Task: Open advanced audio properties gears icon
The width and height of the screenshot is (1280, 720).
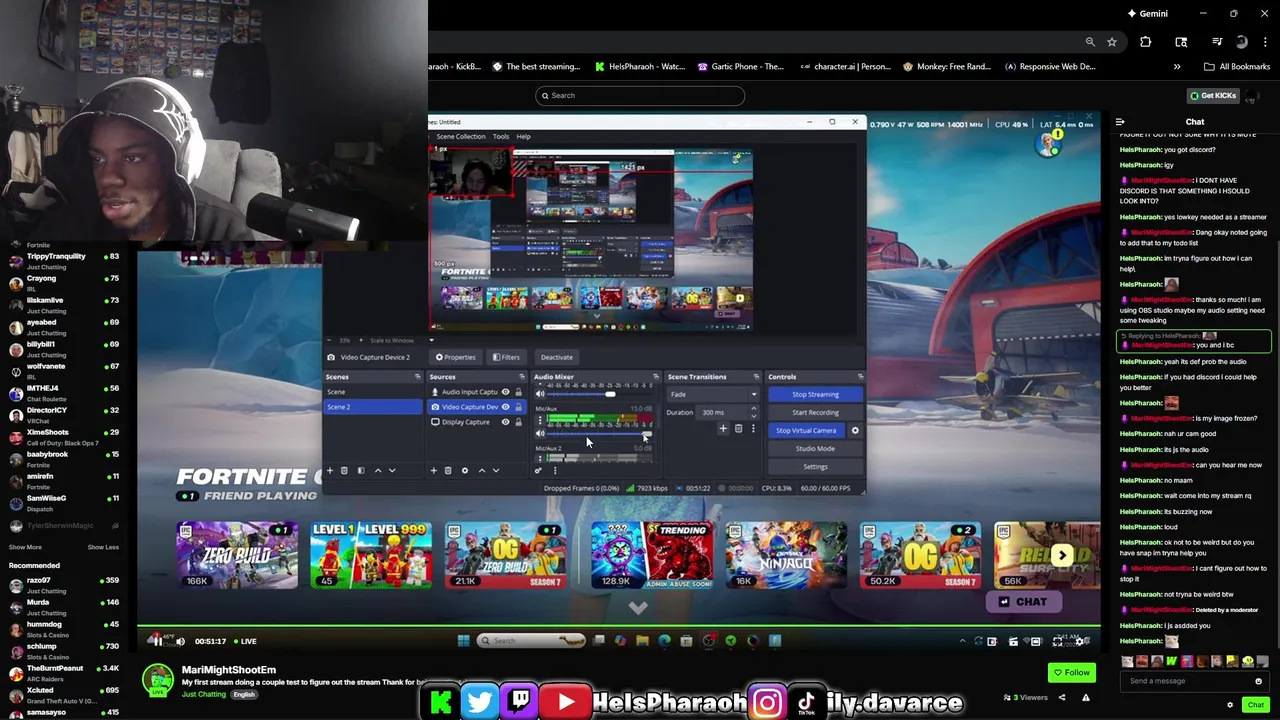Action: point(538,470)
